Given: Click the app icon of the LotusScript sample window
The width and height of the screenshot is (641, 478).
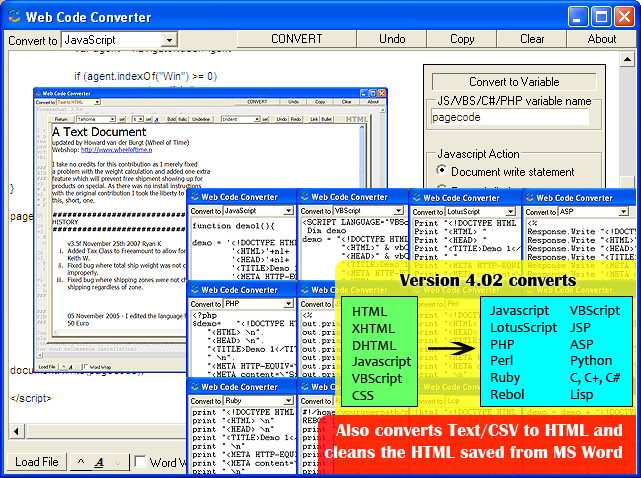Looking at the screenshot, I should [x=417, y=197].
